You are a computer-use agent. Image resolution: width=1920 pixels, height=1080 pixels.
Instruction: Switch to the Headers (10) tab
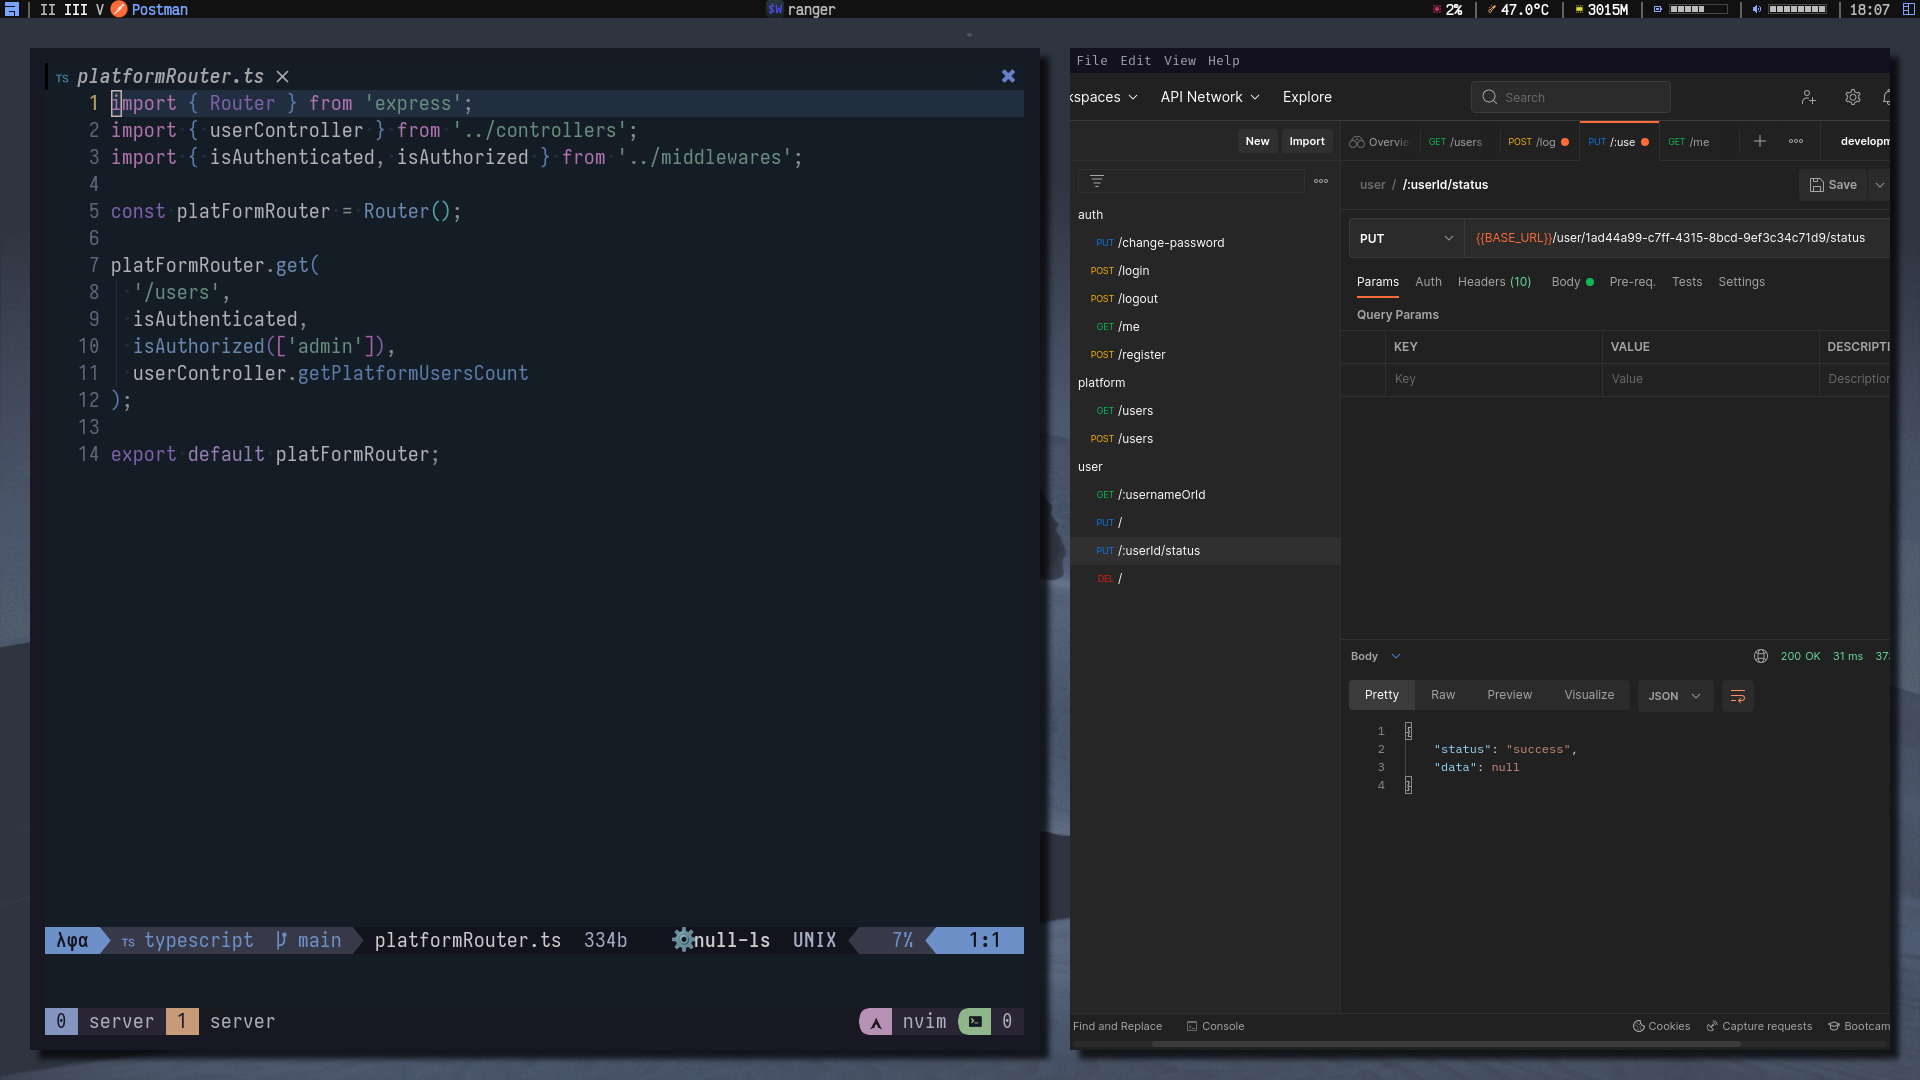pos(1494,282)
